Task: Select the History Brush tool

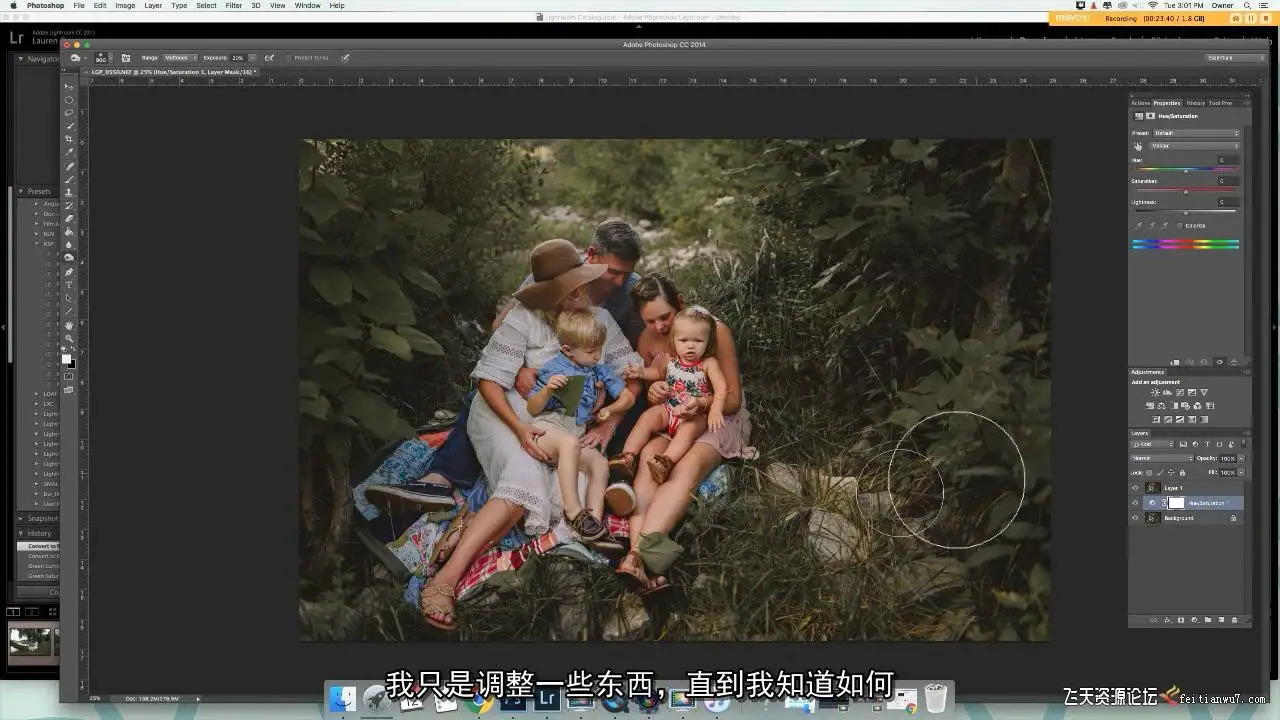Action: point(69,205)
